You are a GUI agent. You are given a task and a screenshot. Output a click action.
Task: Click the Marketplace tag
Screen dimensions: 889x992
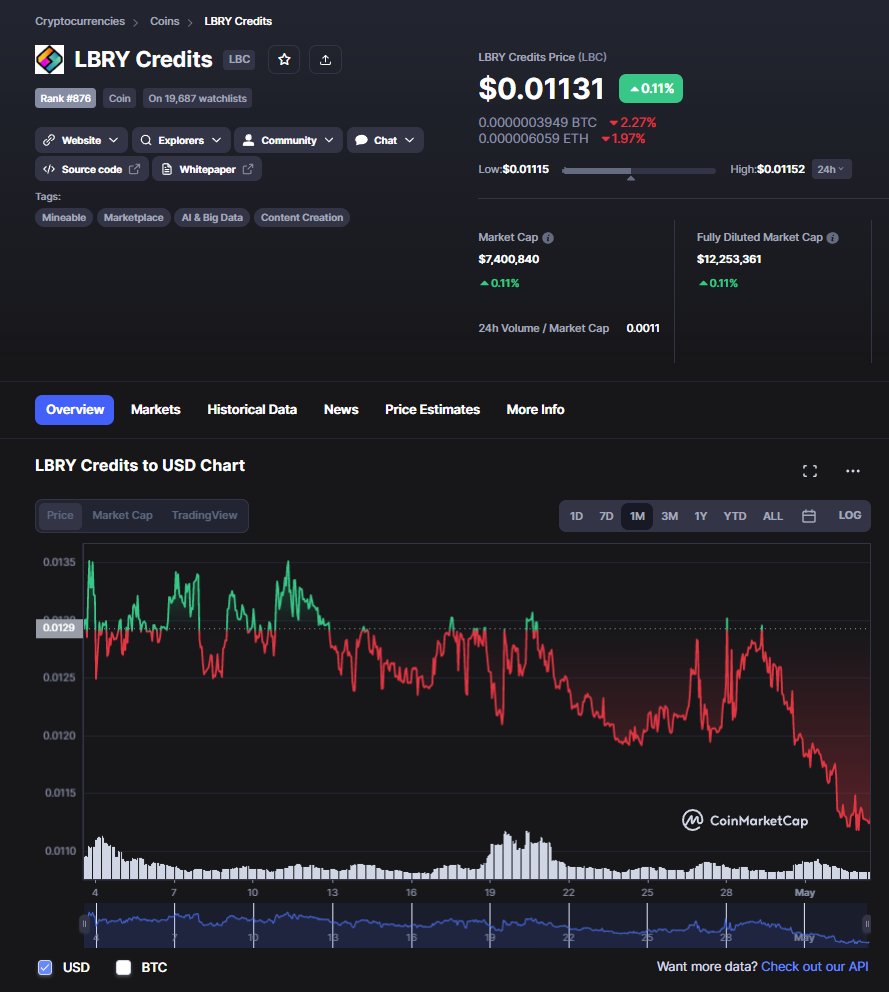(x=134, y=218)
